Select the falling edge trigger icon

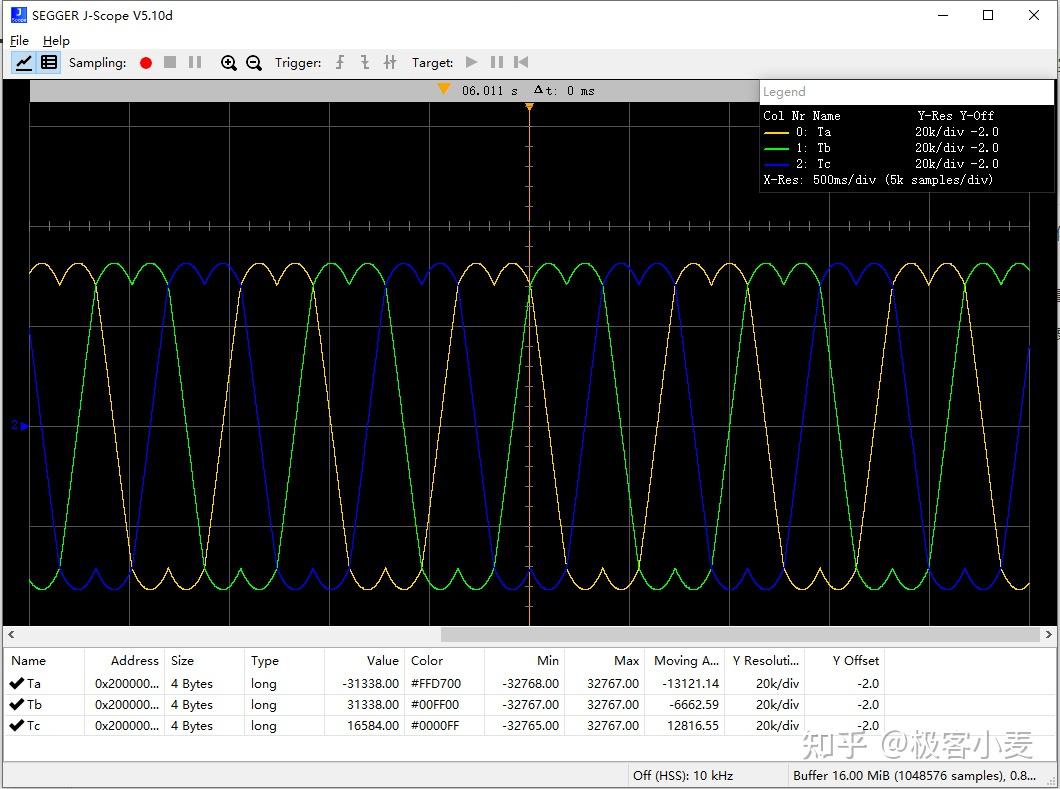365,62
